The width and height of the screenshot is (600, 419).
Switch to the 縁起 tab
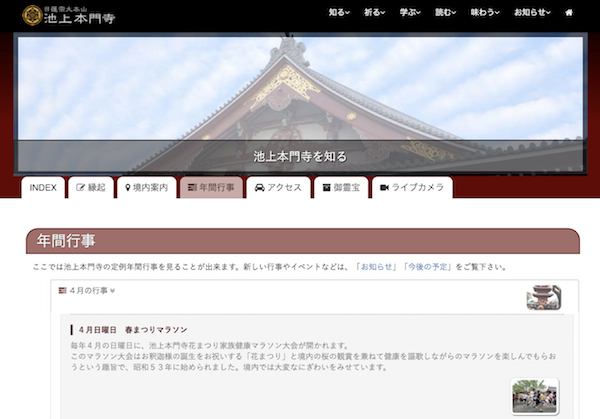91,187
